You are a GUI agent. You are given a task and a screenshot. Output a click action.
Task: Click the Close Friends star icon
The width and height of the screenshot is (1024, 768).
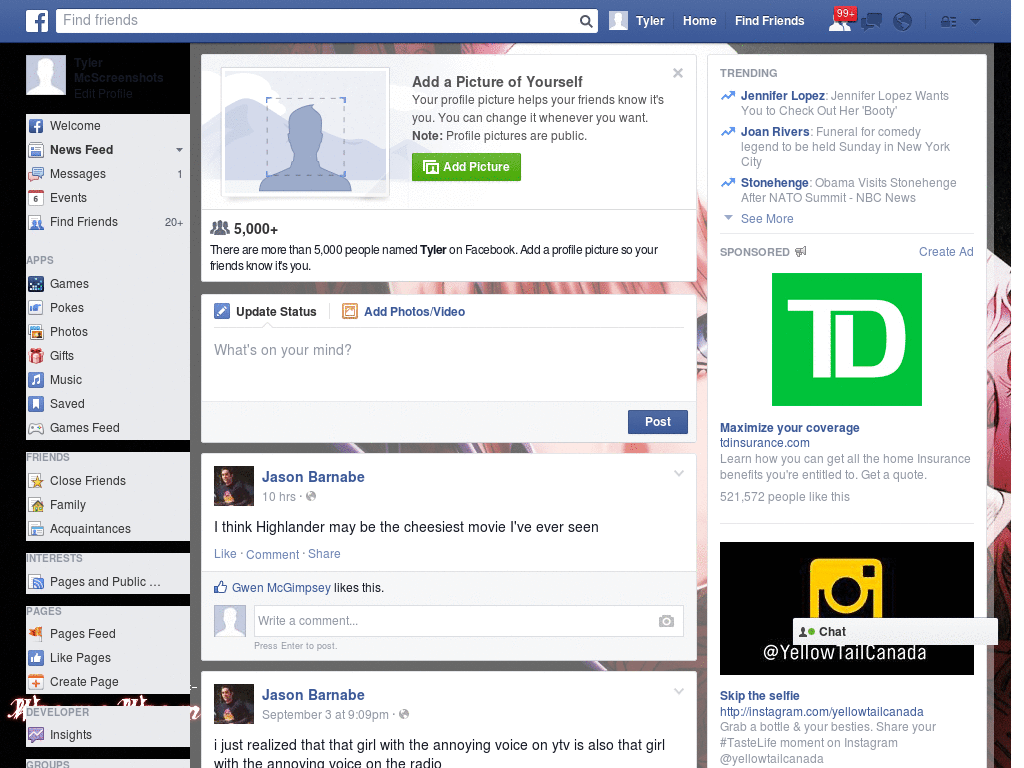coord(36,481)
